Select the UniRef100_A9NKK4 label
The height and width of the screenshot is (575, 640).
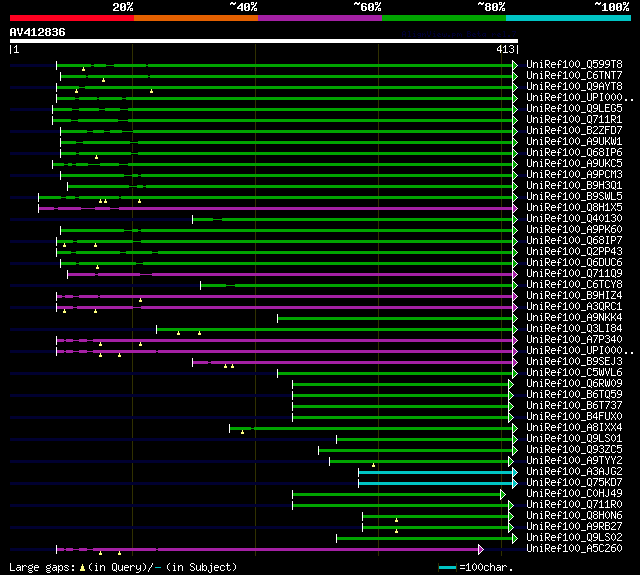click(574, 318)
